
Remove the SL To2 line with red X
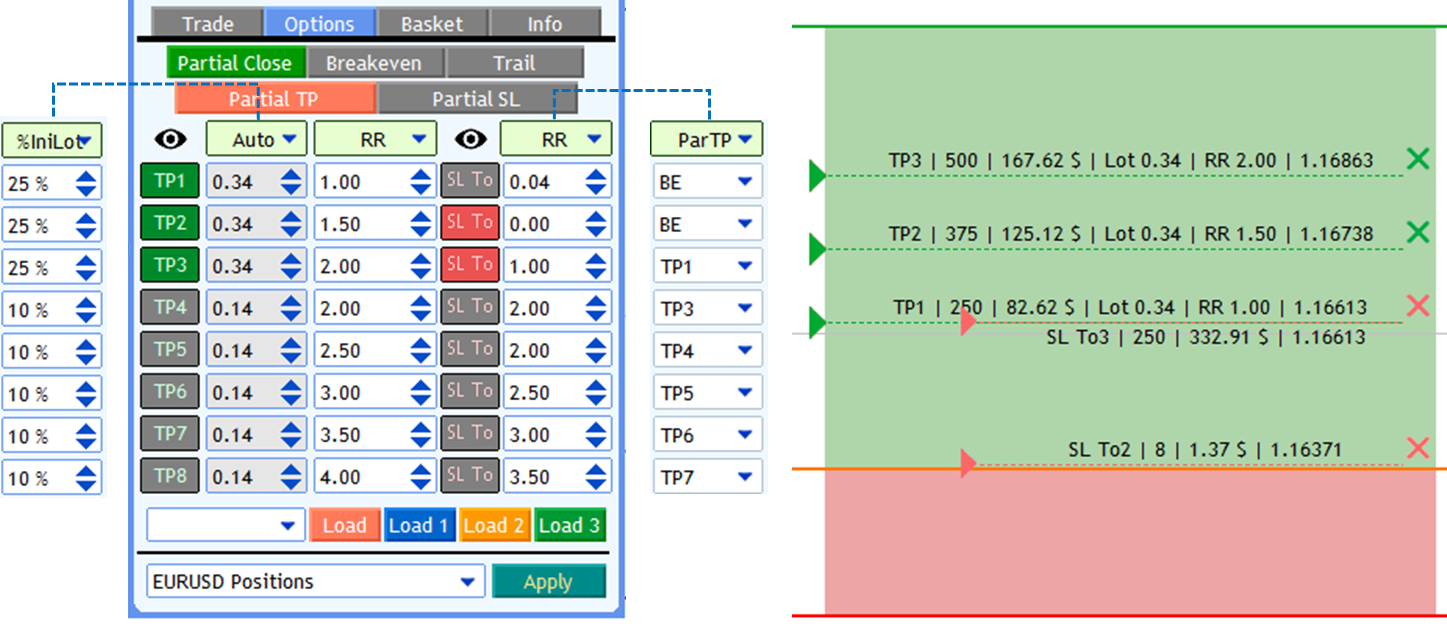click(1418, 448)
